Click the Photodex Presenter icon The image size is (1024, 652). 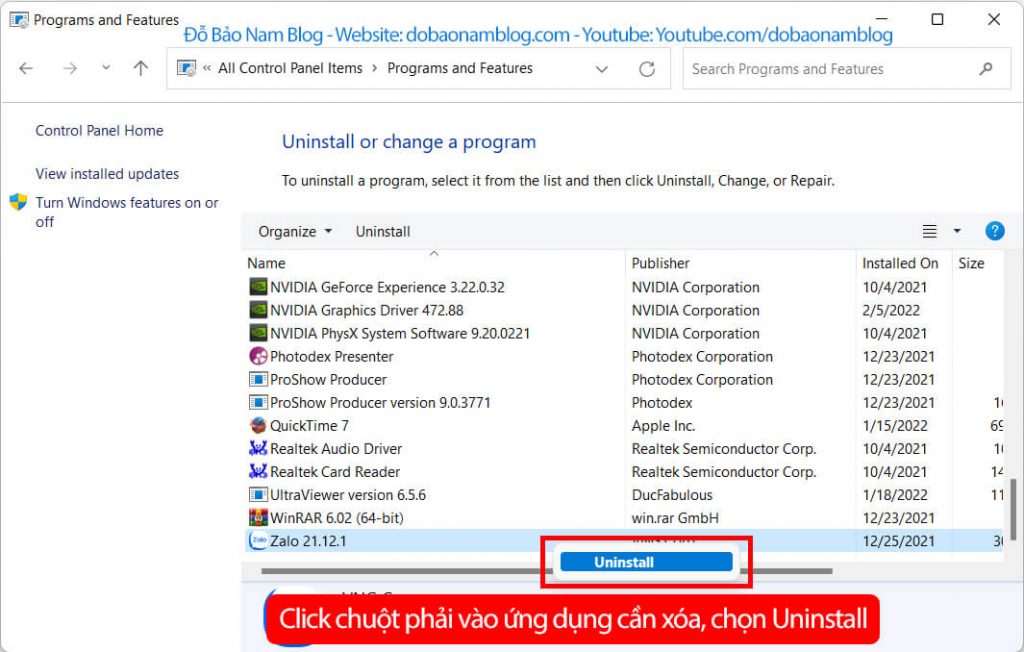click(x=258, y=356)
